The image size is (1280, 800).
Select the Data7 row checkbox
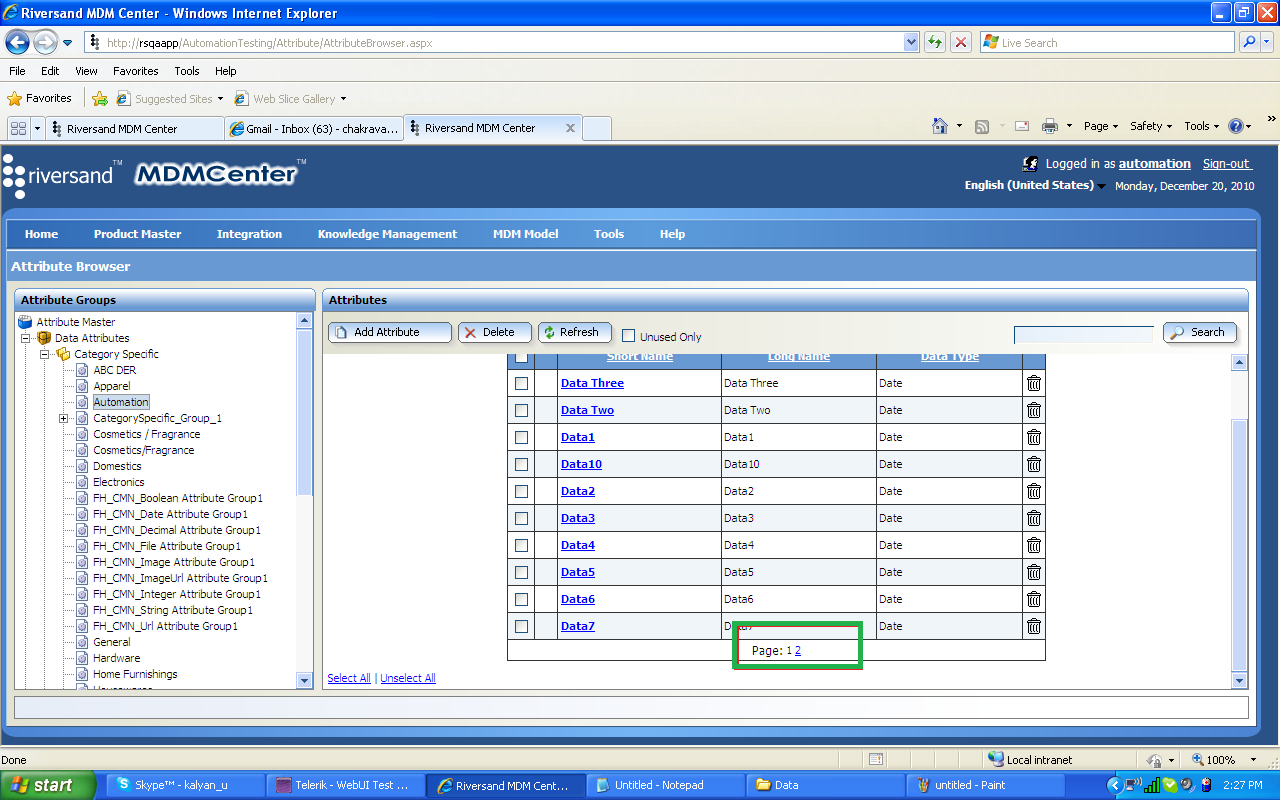tap(521, 626)
